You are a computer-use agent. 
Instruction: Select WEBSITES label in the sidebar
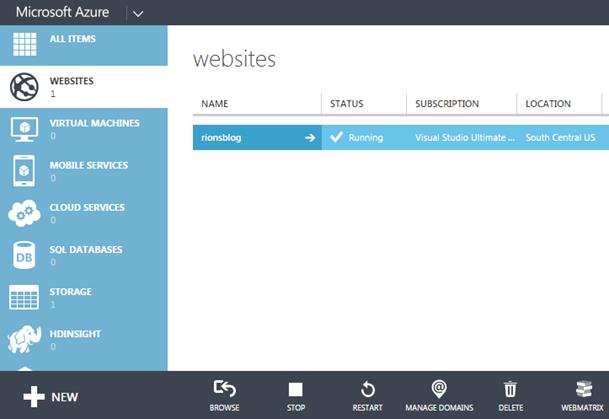pos(71,81)
